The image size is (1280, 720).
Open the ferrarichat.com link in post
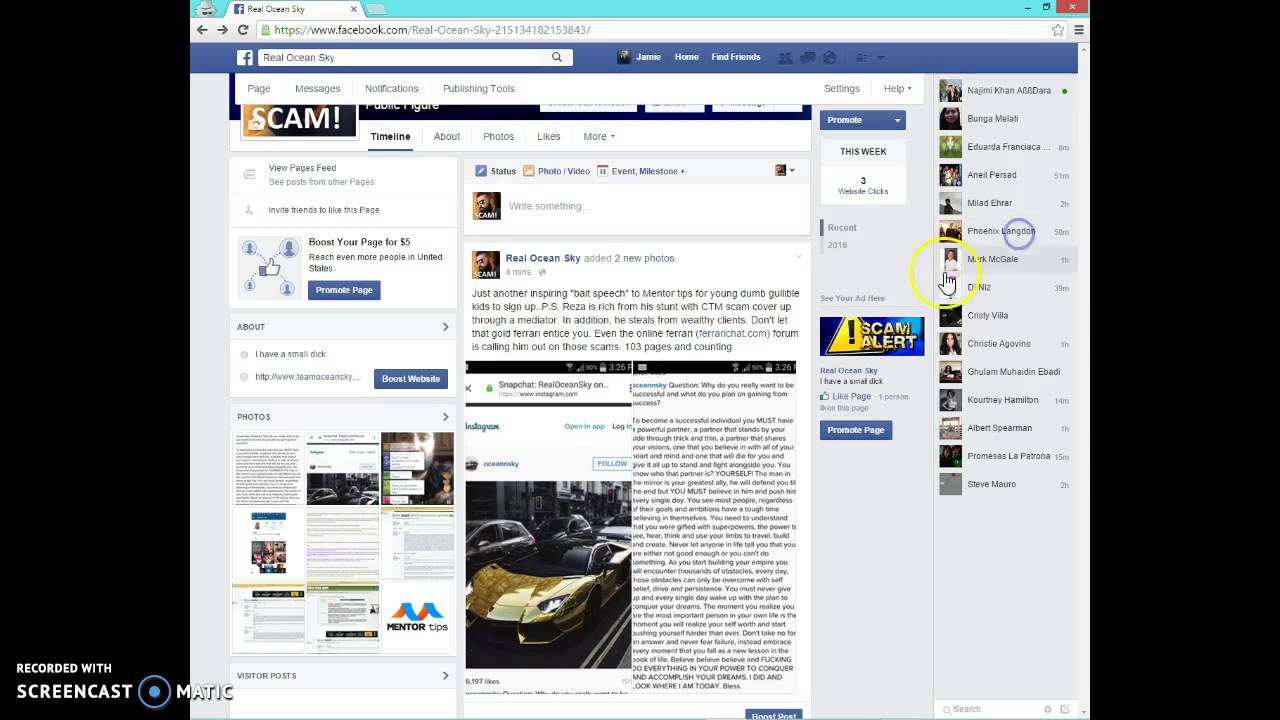click(733, 333)
